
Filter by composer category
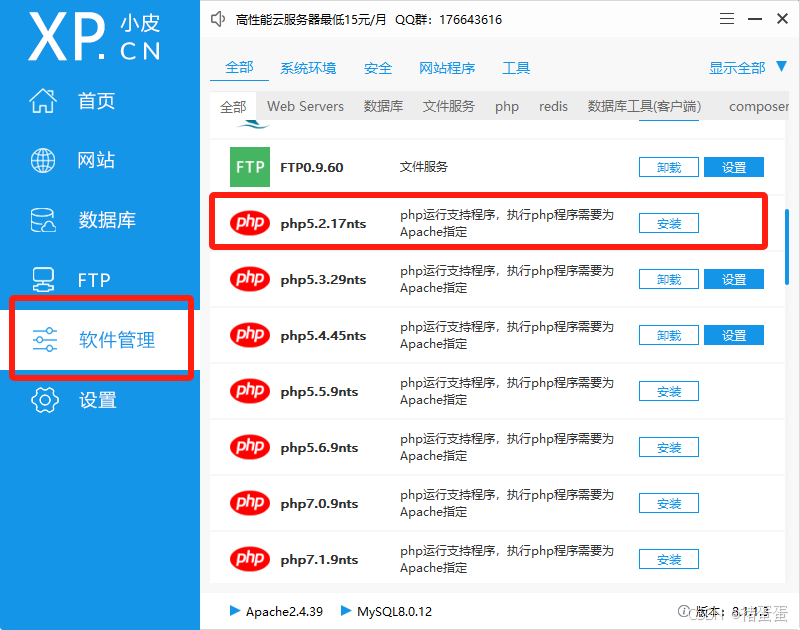pos(759,107)
